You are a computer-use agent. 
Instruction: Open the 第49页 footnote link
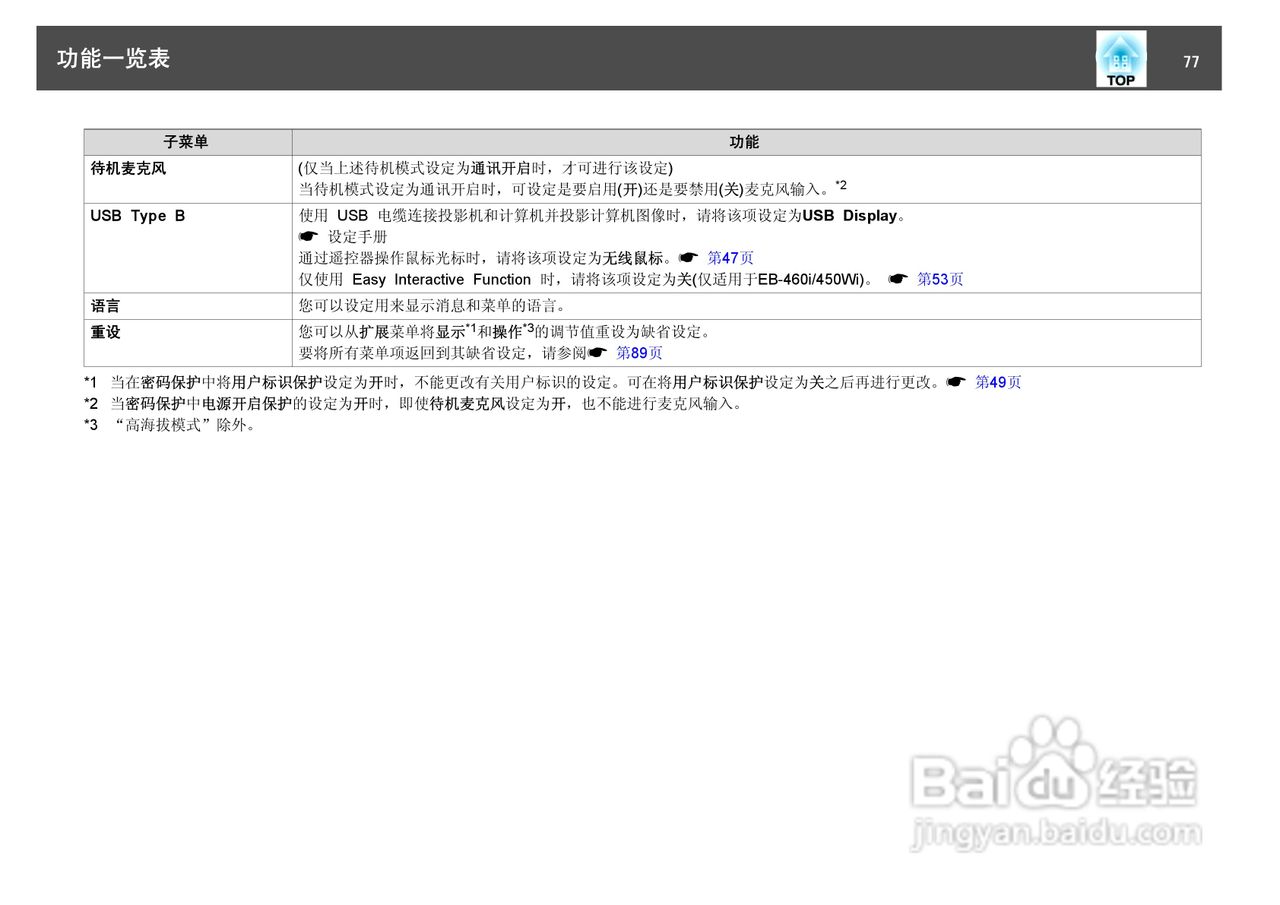(998, 382)
